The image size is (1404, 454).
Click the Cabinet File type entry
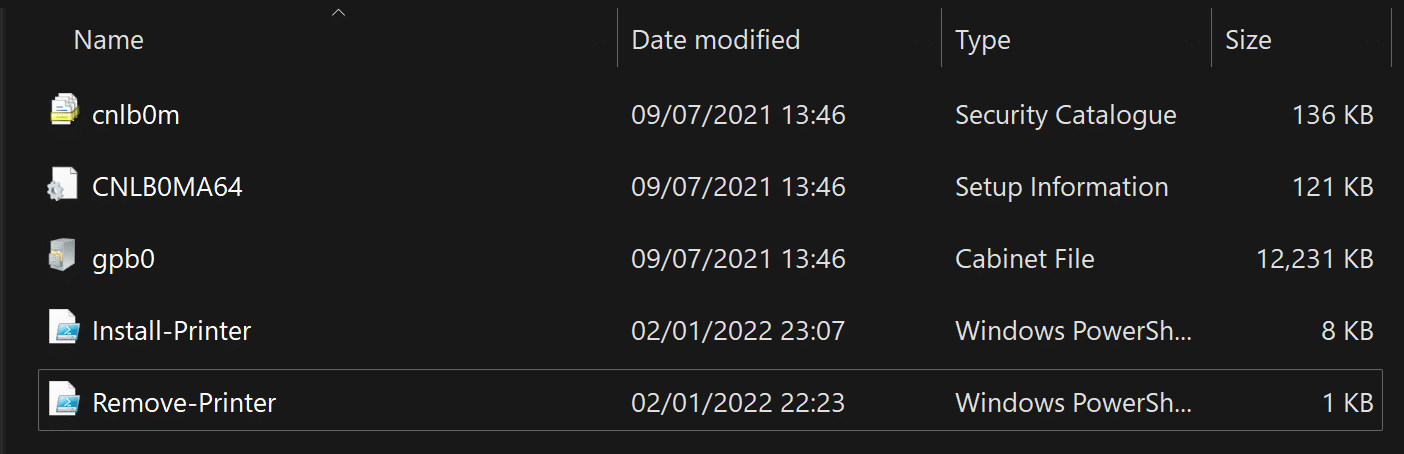(x=1025, y=259)
